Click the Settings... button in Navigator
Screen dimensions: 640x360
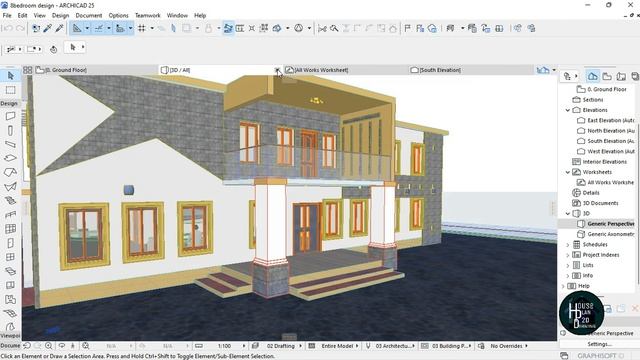pos(600,344)
